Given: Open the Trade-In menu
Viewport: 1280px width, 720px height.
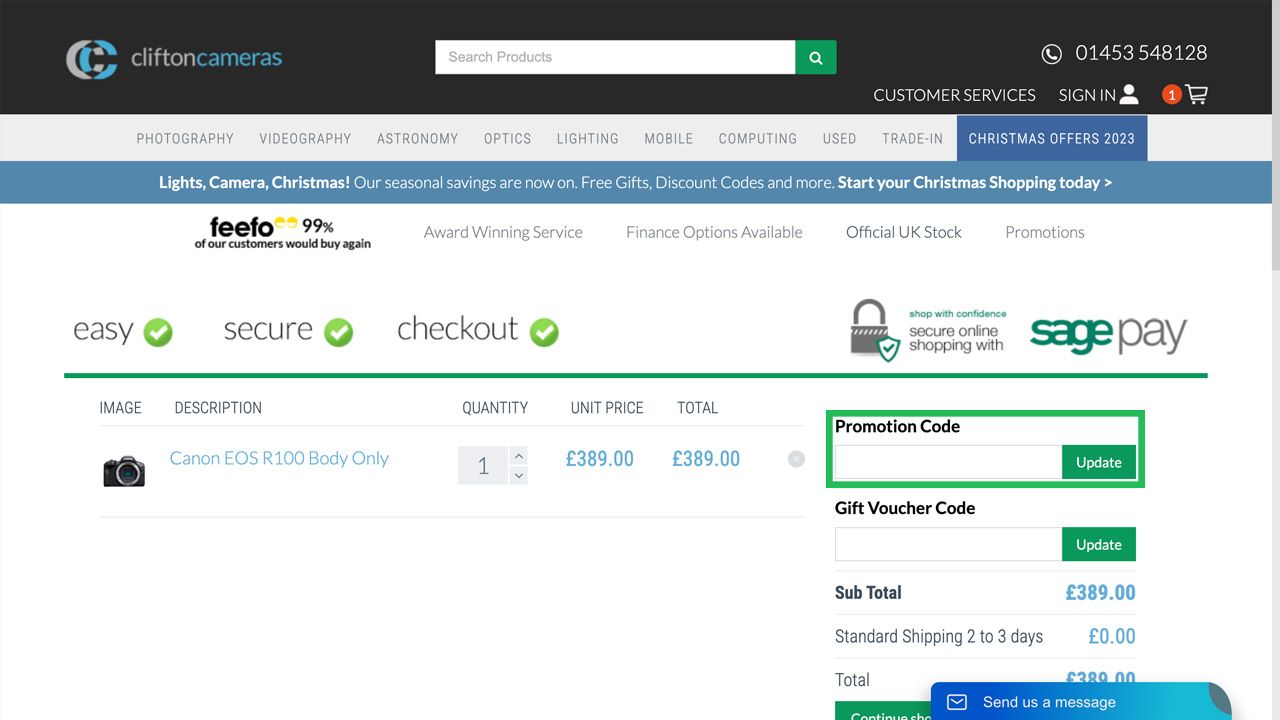Looking at the screenshot, I should coord(912,138).
